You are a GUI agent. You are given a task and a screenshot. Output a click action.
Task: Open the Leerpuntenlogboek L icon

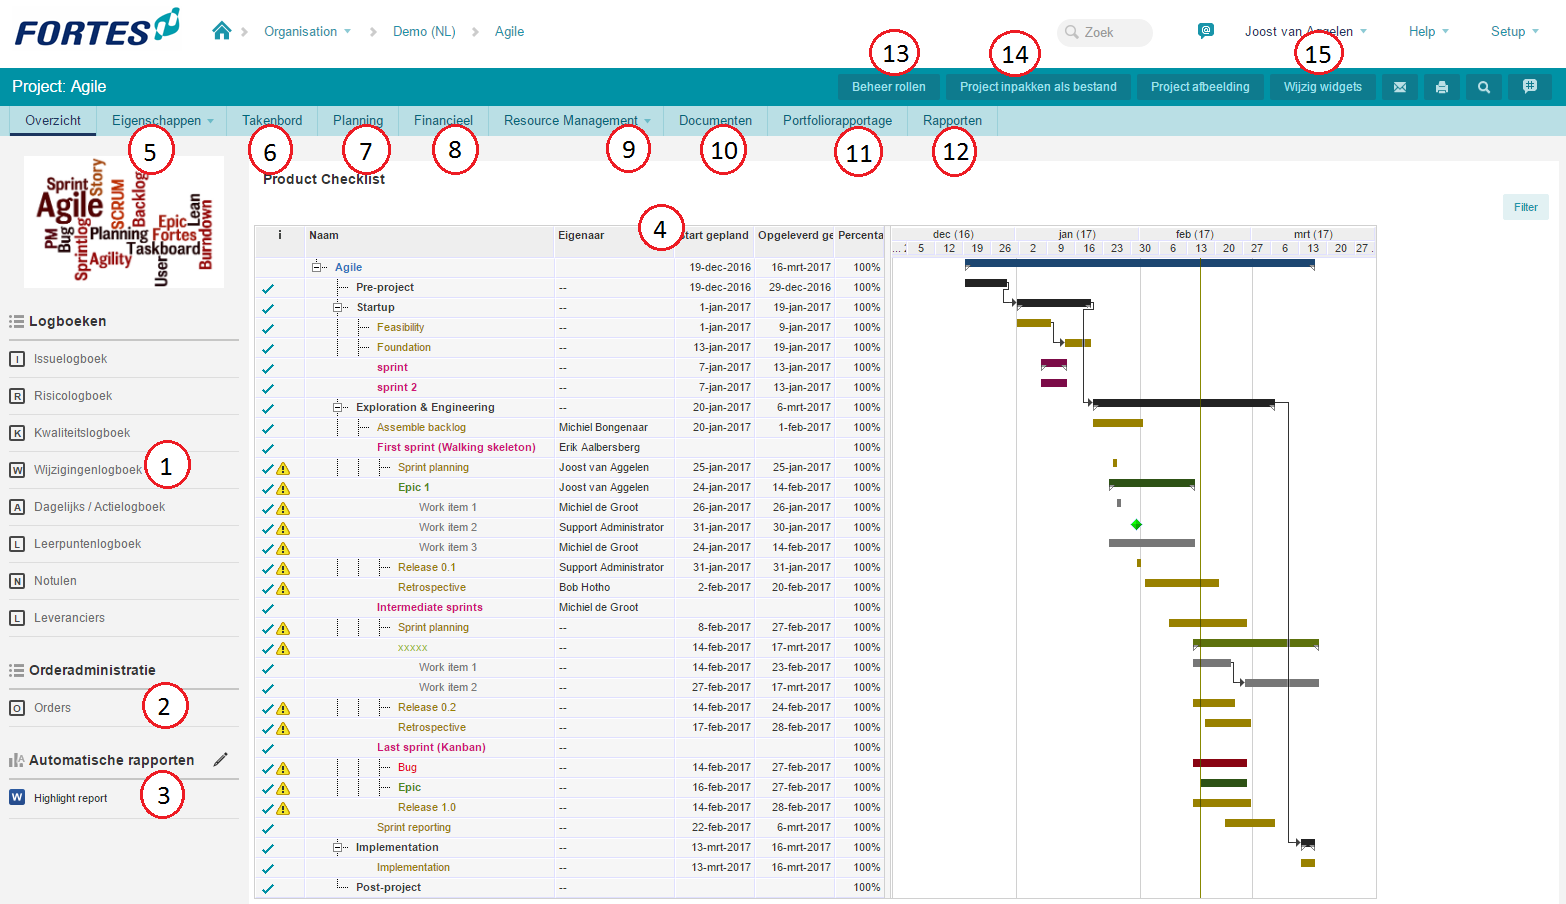(17, 544)
